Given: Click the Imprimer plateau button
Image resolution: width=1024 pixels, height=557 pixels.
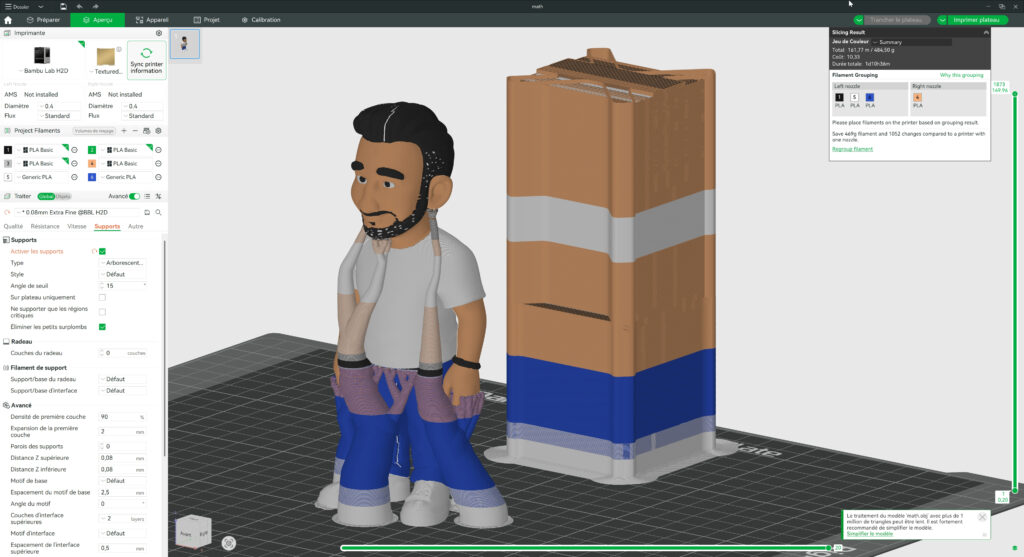Looking at the screenshot, I should (x=977, y=20).
